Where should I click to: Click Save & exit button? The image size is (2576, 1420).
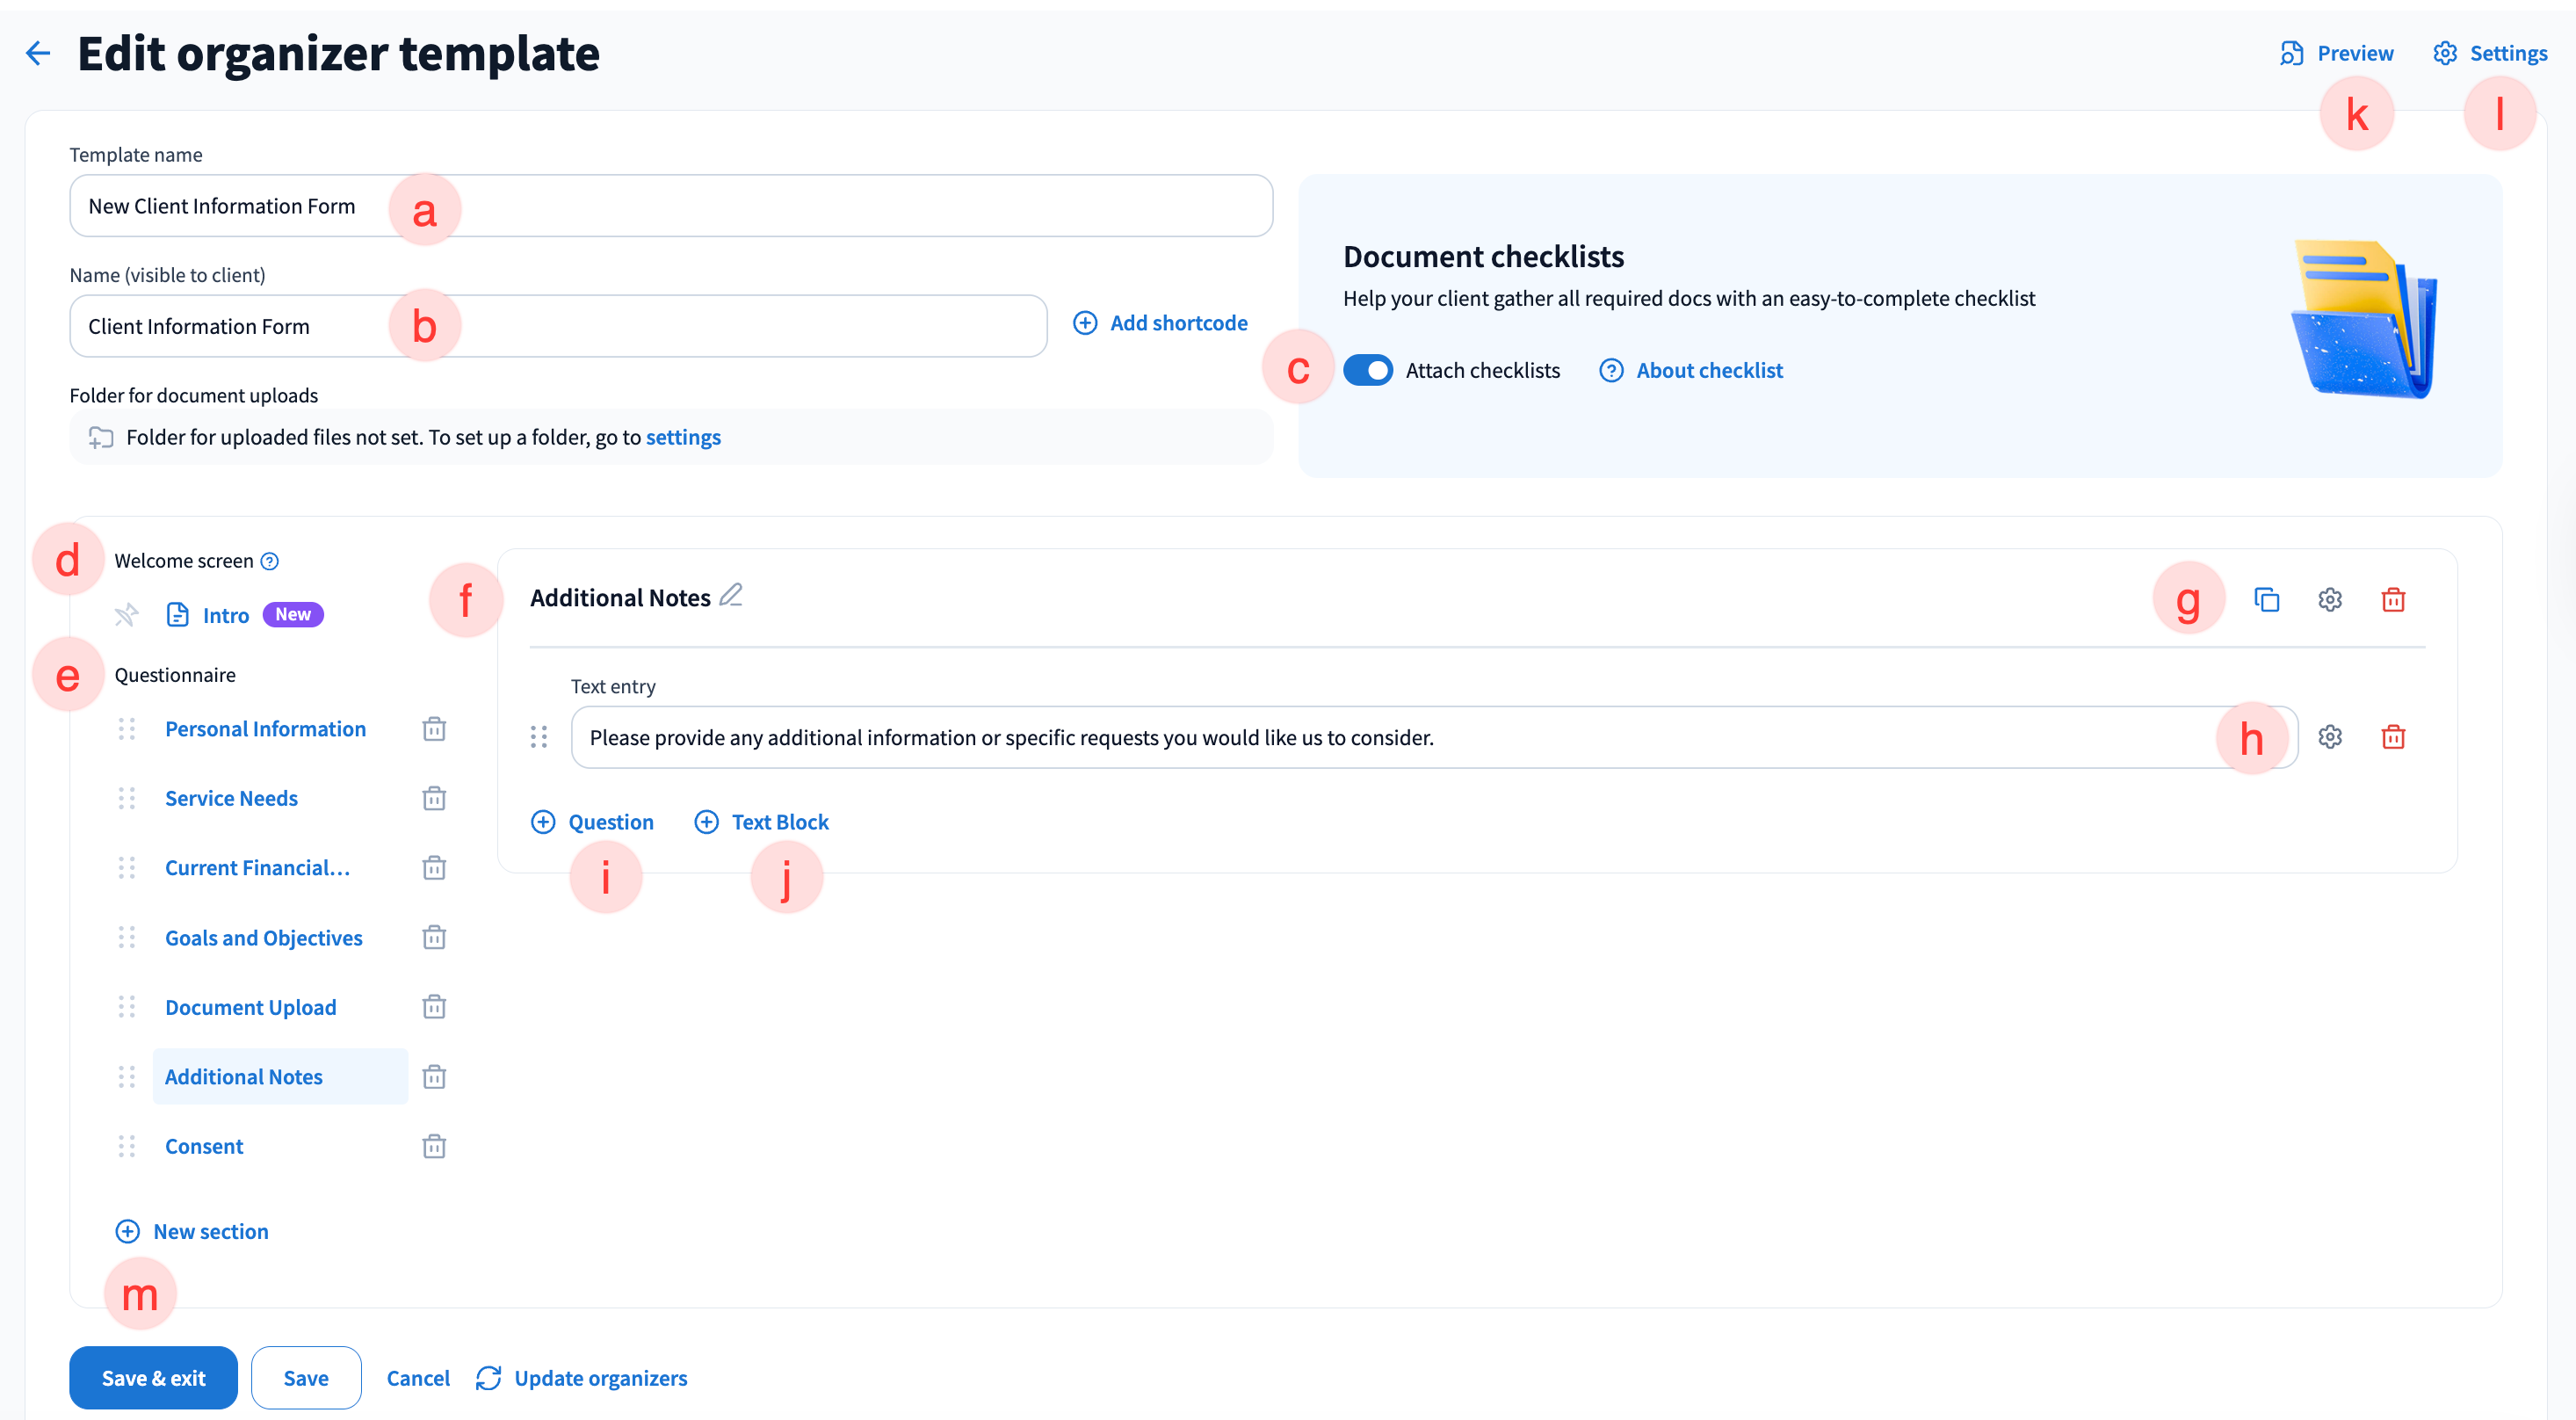pyautogui.click(x=153, y=1377)
